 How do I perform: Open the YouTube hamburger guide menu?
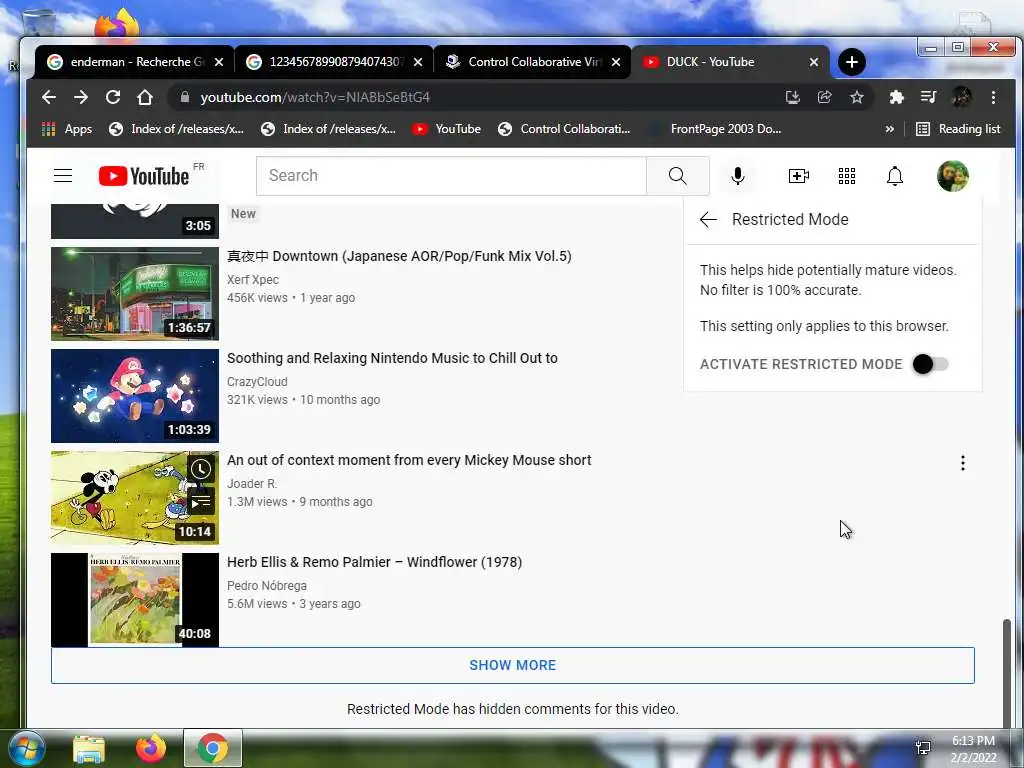coord(63,176)
